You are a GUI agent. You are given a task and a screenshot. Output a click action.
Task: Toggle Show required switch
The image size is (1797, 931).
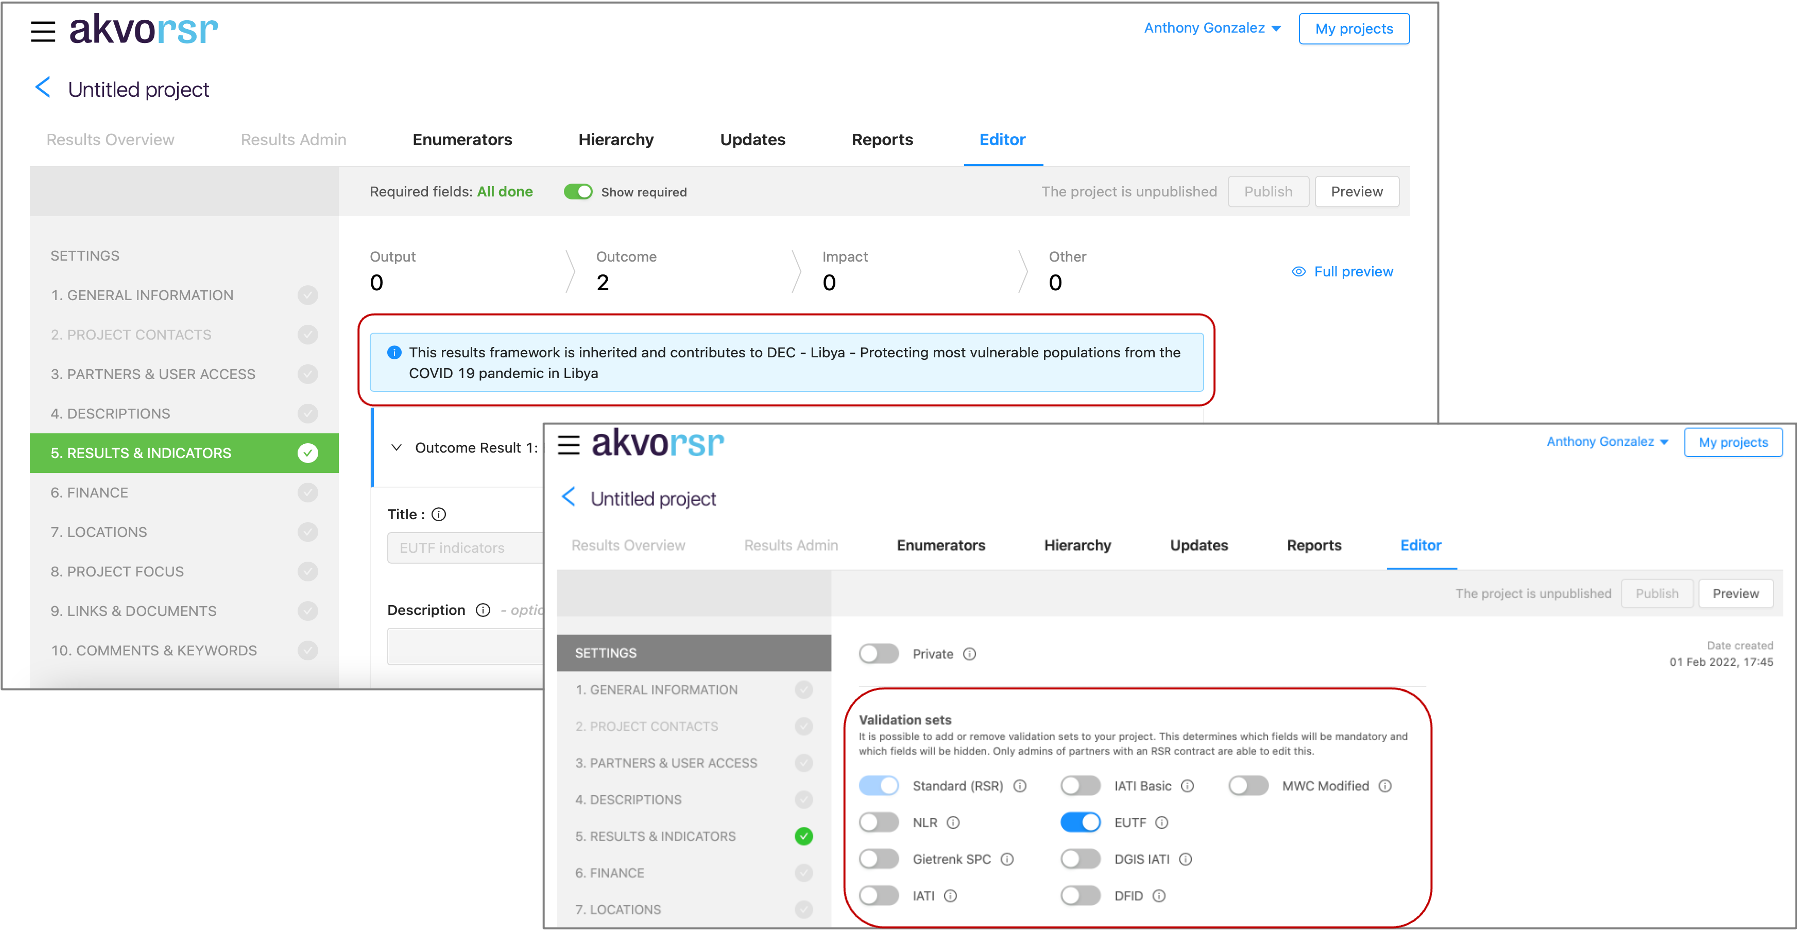pyautogui.click(x=578, y=192)
